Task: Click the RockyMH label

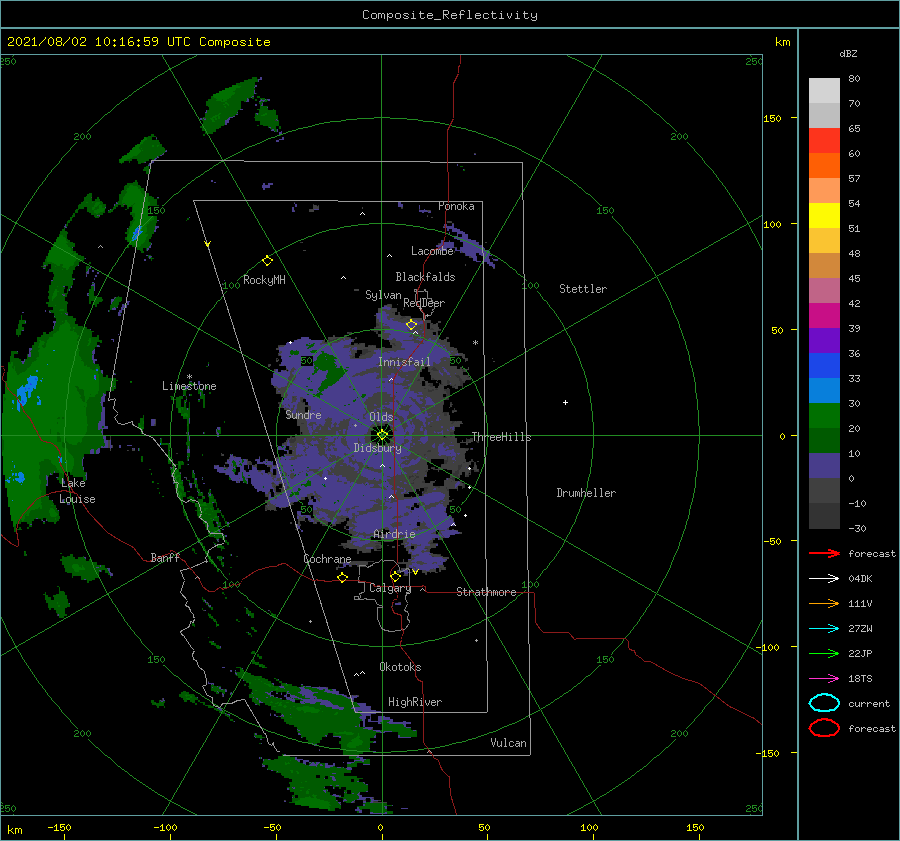Action: [264, 280]
